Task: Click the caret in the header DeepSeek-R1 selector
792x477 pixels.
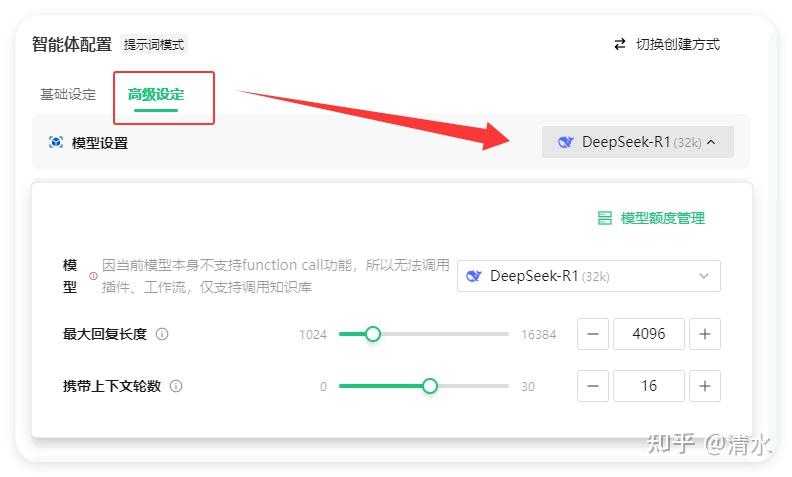Action: [x=711, y=142]
